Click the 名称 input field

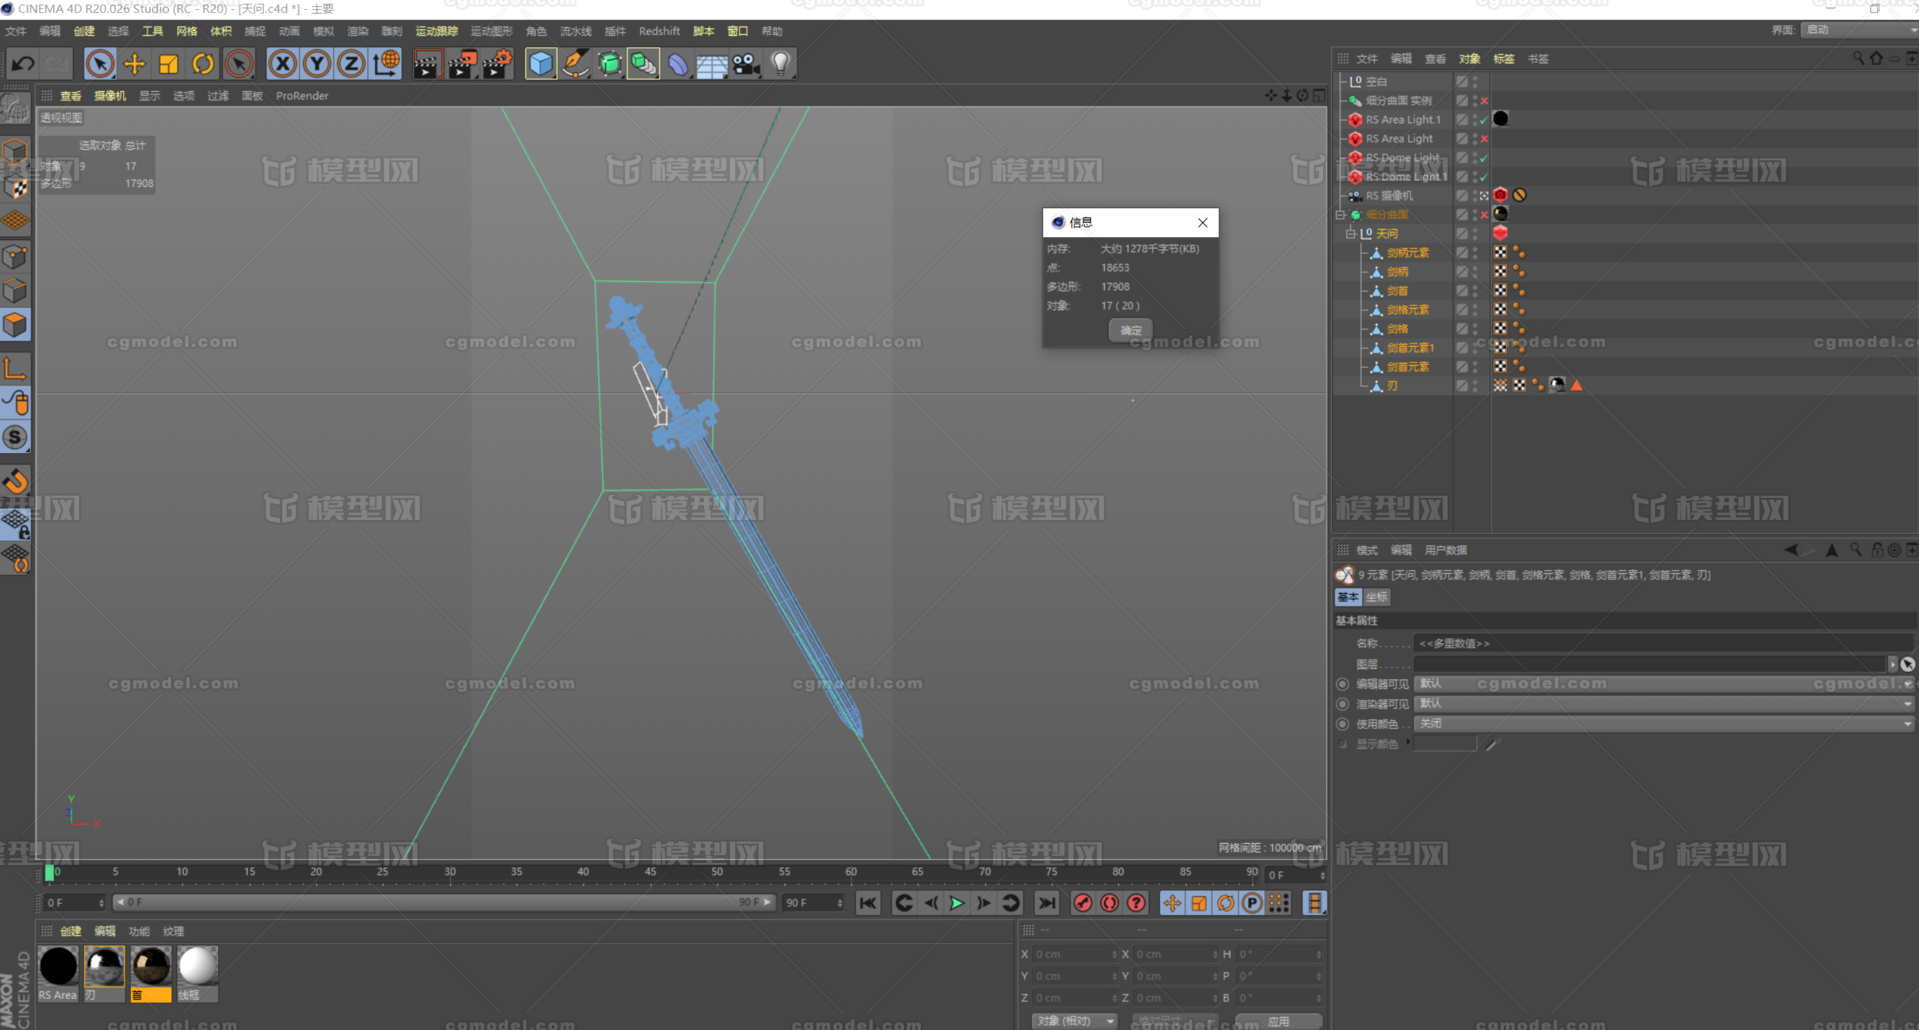point(1663,644)
